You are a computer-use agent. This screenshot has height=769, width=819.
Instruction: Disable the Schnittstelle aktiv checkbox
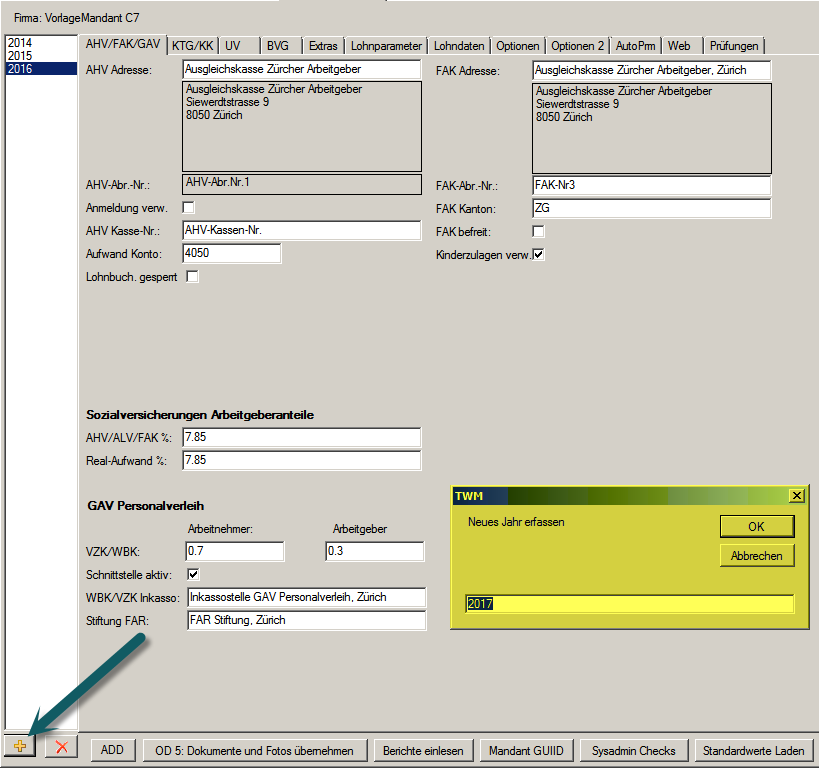click(193, 575)
